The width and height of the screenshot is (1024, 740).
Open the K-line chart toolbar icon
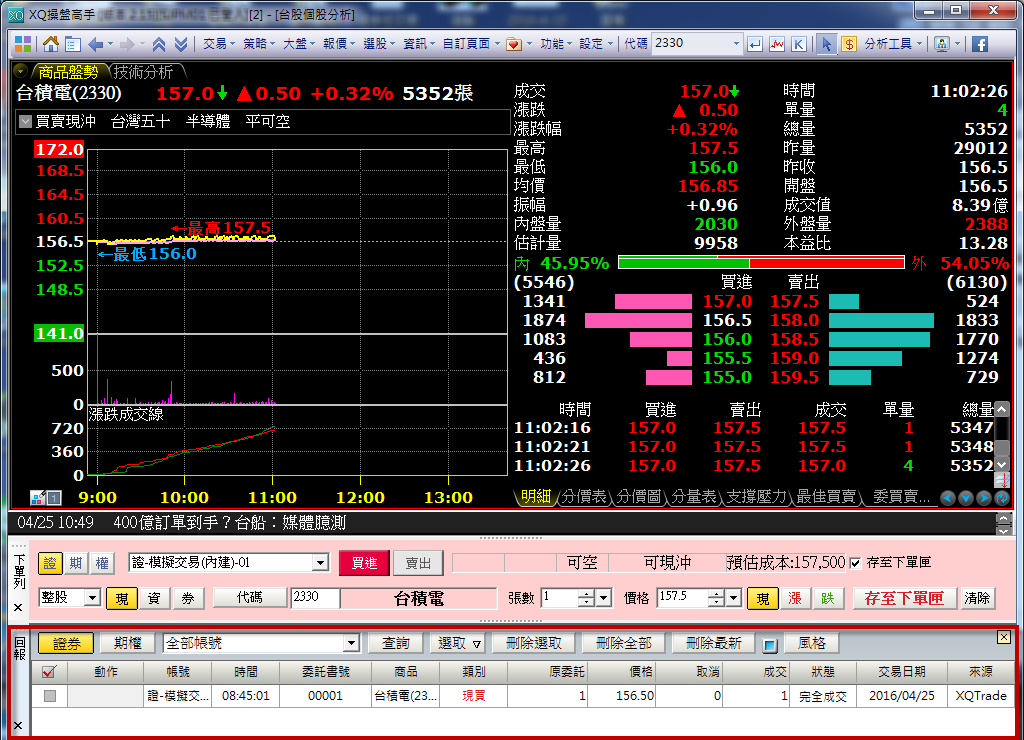[x=799, y=44]
